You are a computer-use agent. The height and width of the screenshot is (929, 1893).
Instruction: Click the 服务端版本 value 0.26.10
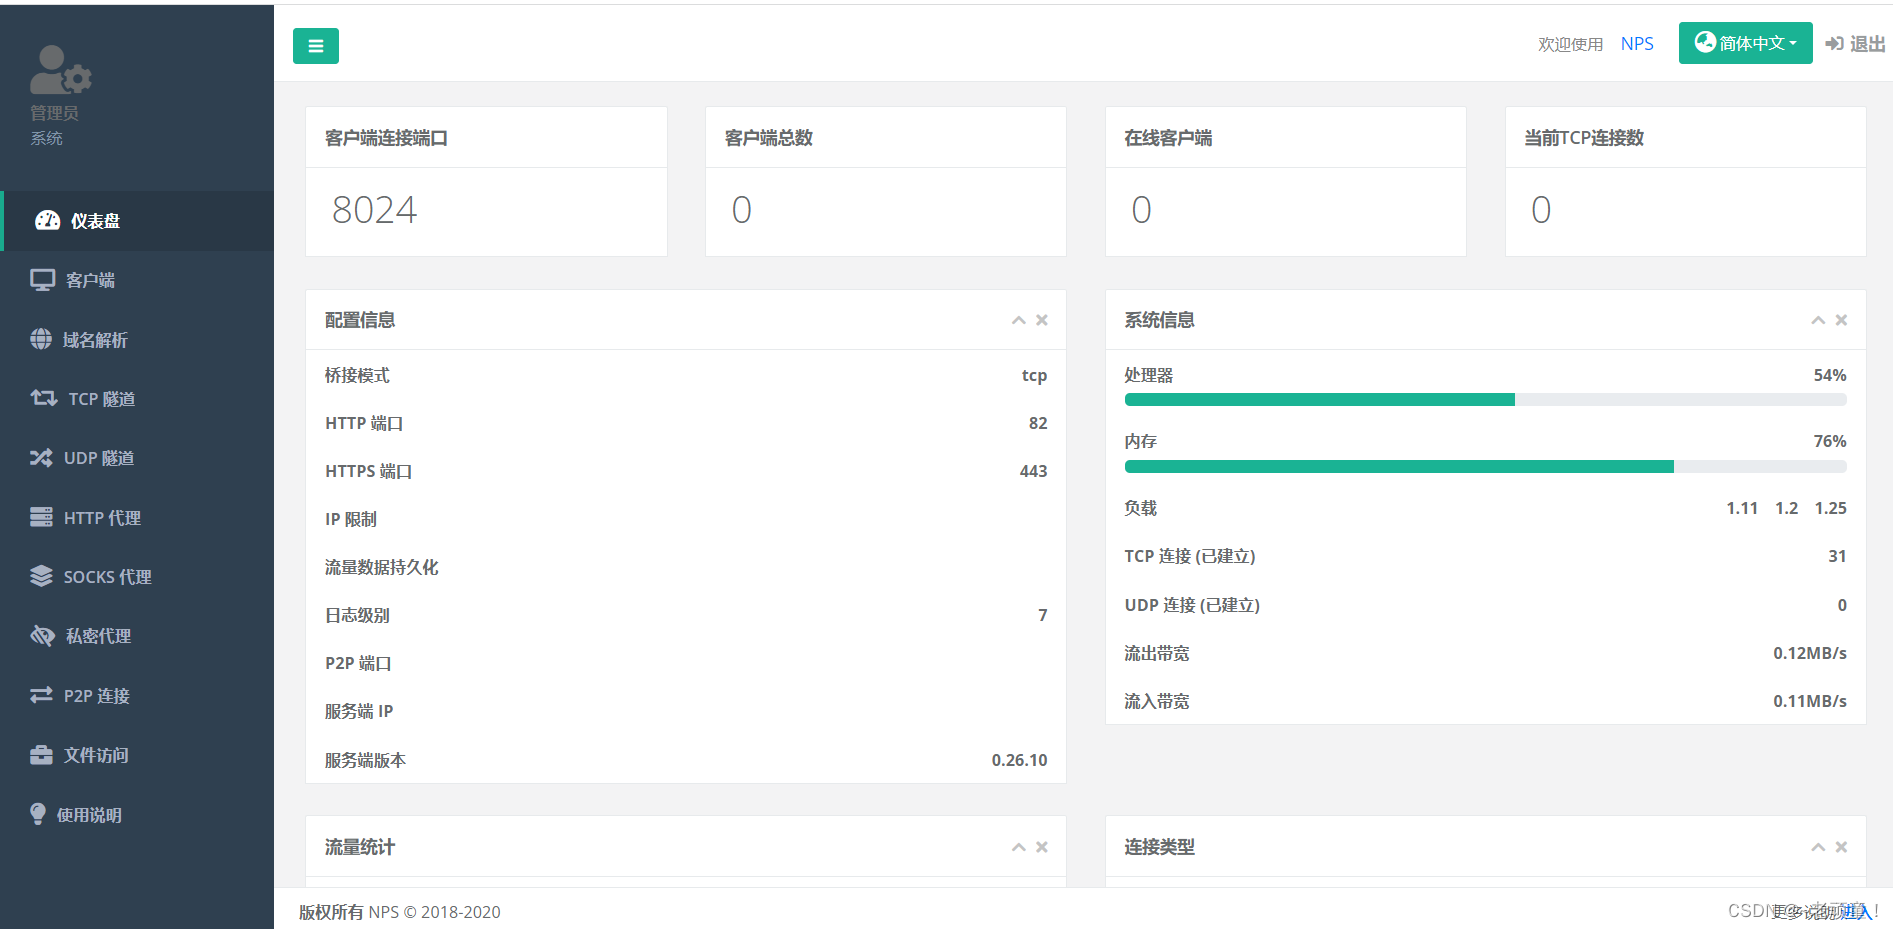(x=1019, y=761)
